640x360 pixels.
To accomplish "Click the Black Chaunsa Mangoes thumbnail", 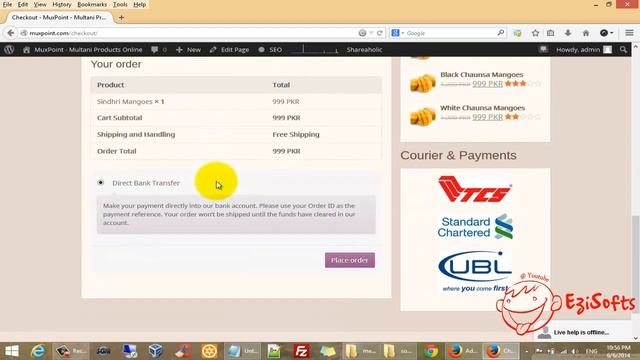I will tap(422, 82).
